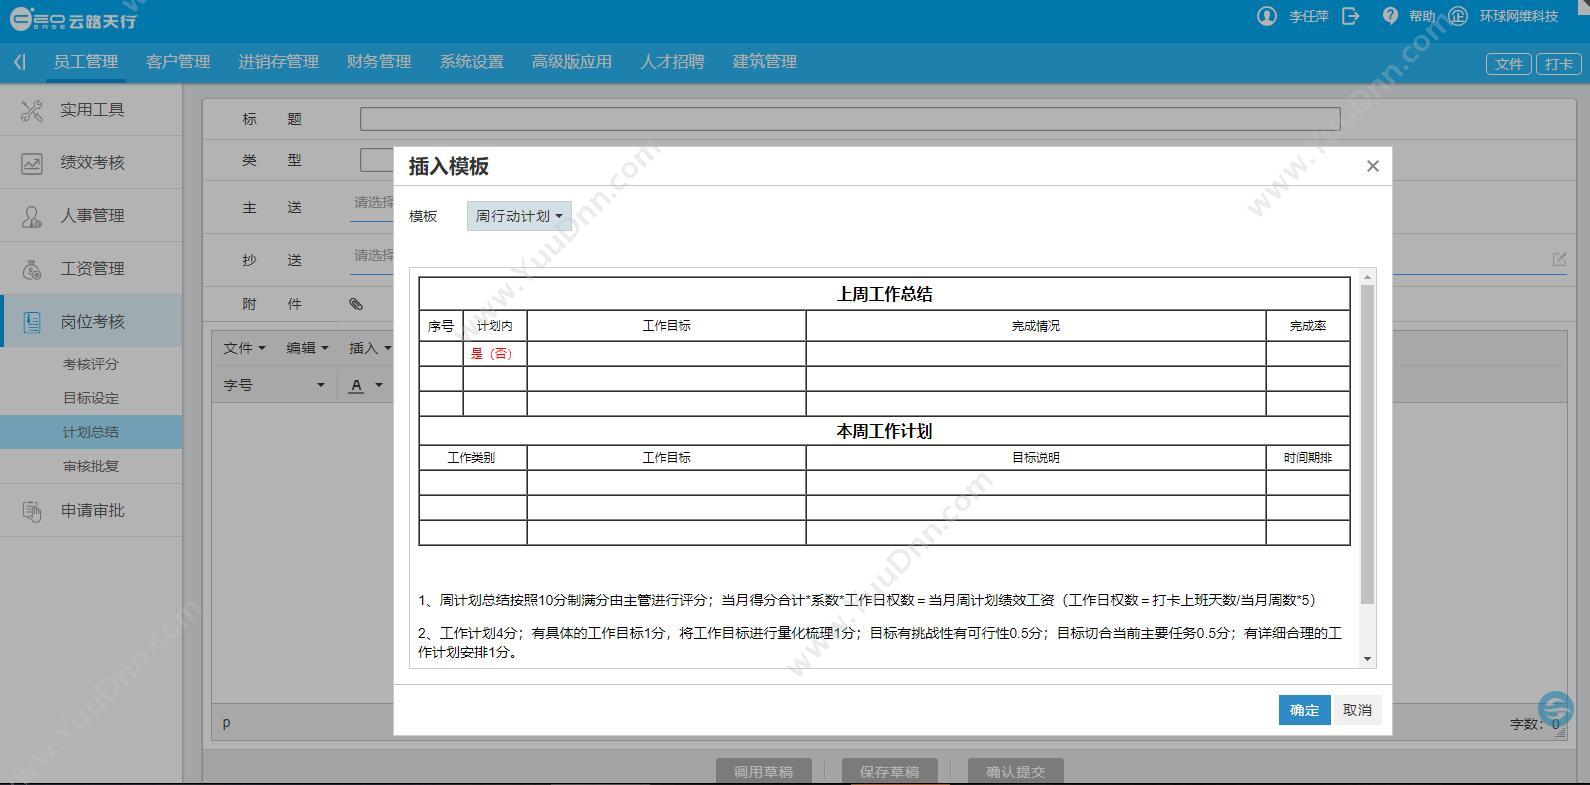Click the 时间期排 column header

1307,458
